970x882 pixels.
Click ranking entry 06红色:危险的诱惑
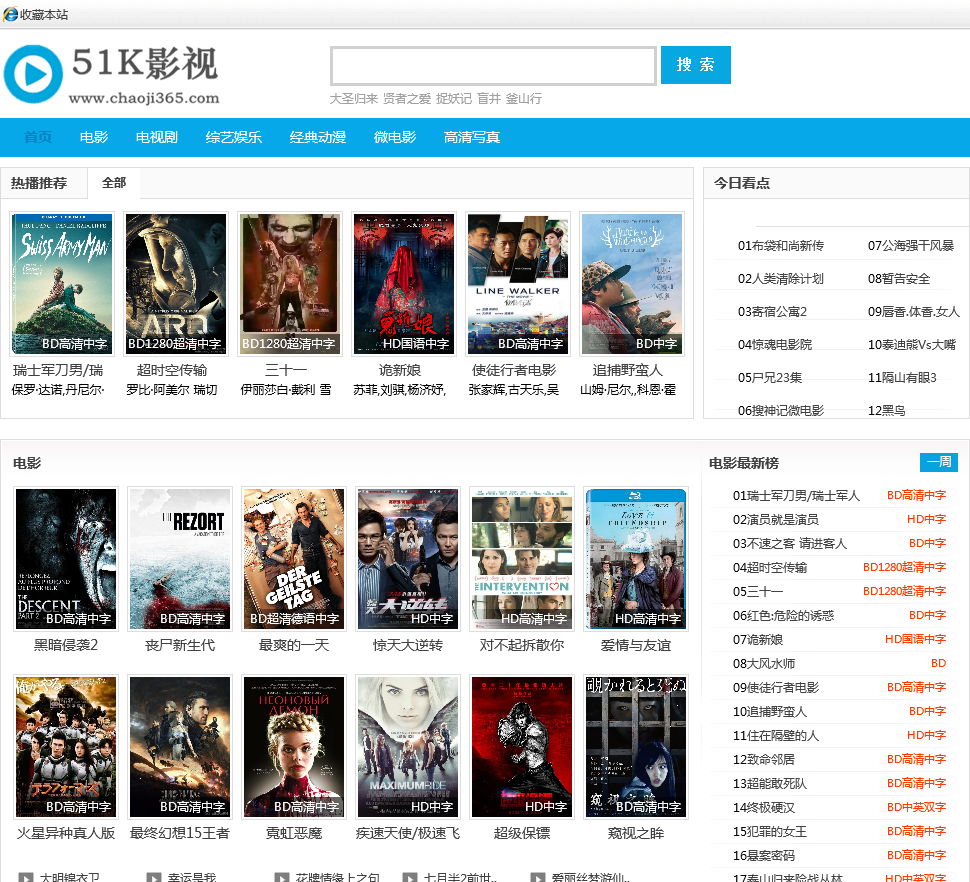tap(783, 615)
